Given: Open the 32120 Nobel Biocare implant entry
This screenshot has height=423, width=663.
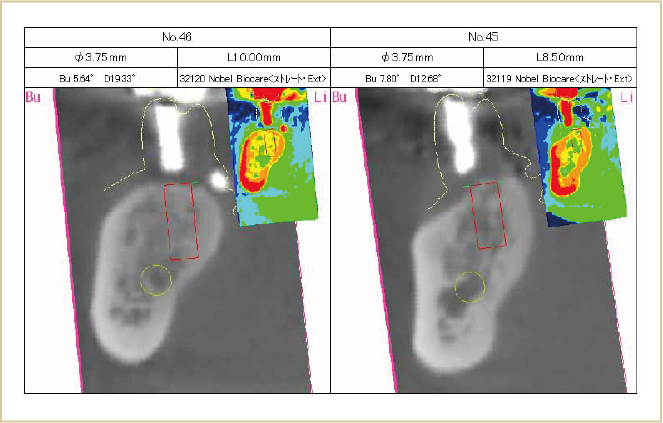Looking at the screenshot, I should pyautogui.click(x=253, y=77).
